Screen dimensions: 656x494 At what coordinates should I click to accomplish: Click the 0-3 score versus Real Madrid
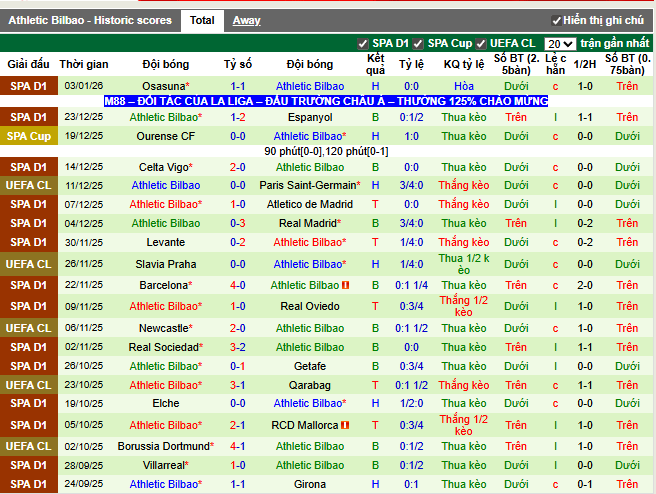tap(238, 223)
